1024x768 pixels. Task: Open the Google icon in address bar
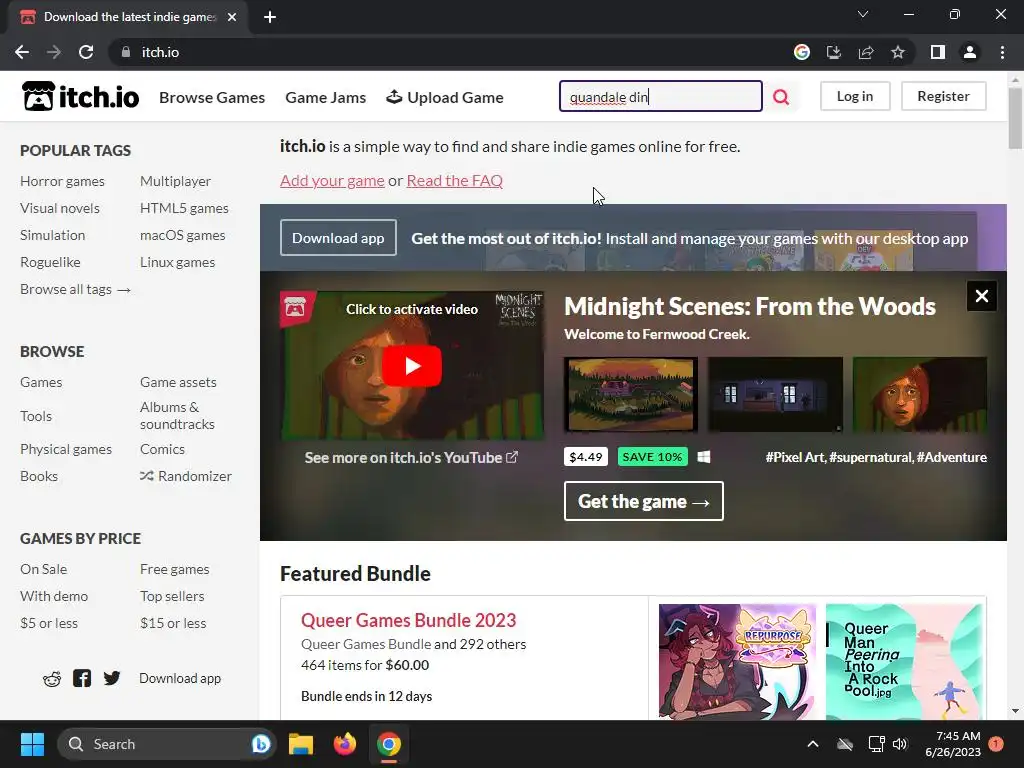802,52
